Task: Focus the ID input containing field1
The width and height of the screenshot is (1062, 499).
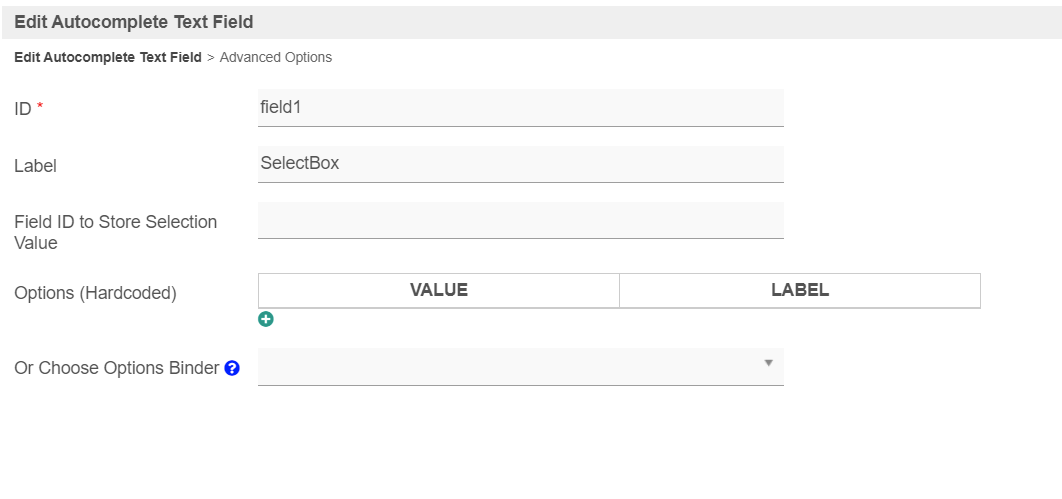Action: click(x=520, y=107)
